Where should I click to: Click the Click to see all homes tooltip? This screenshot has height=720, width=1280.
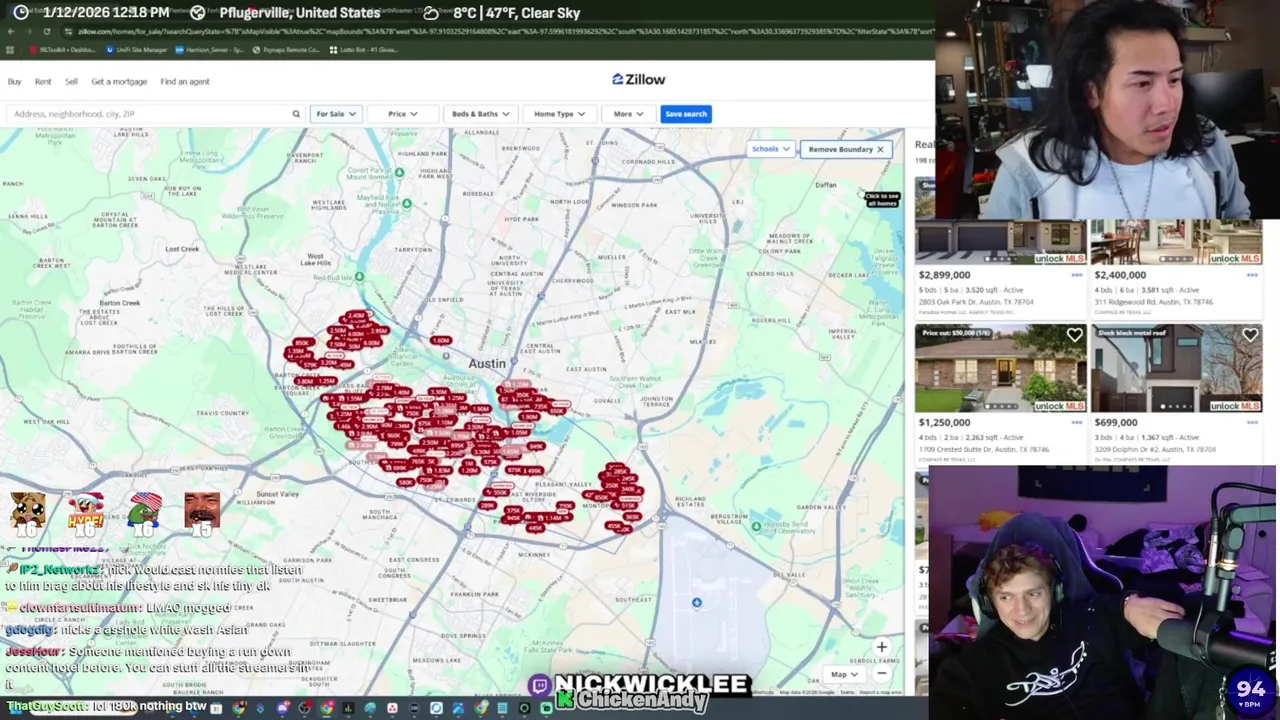882,199
